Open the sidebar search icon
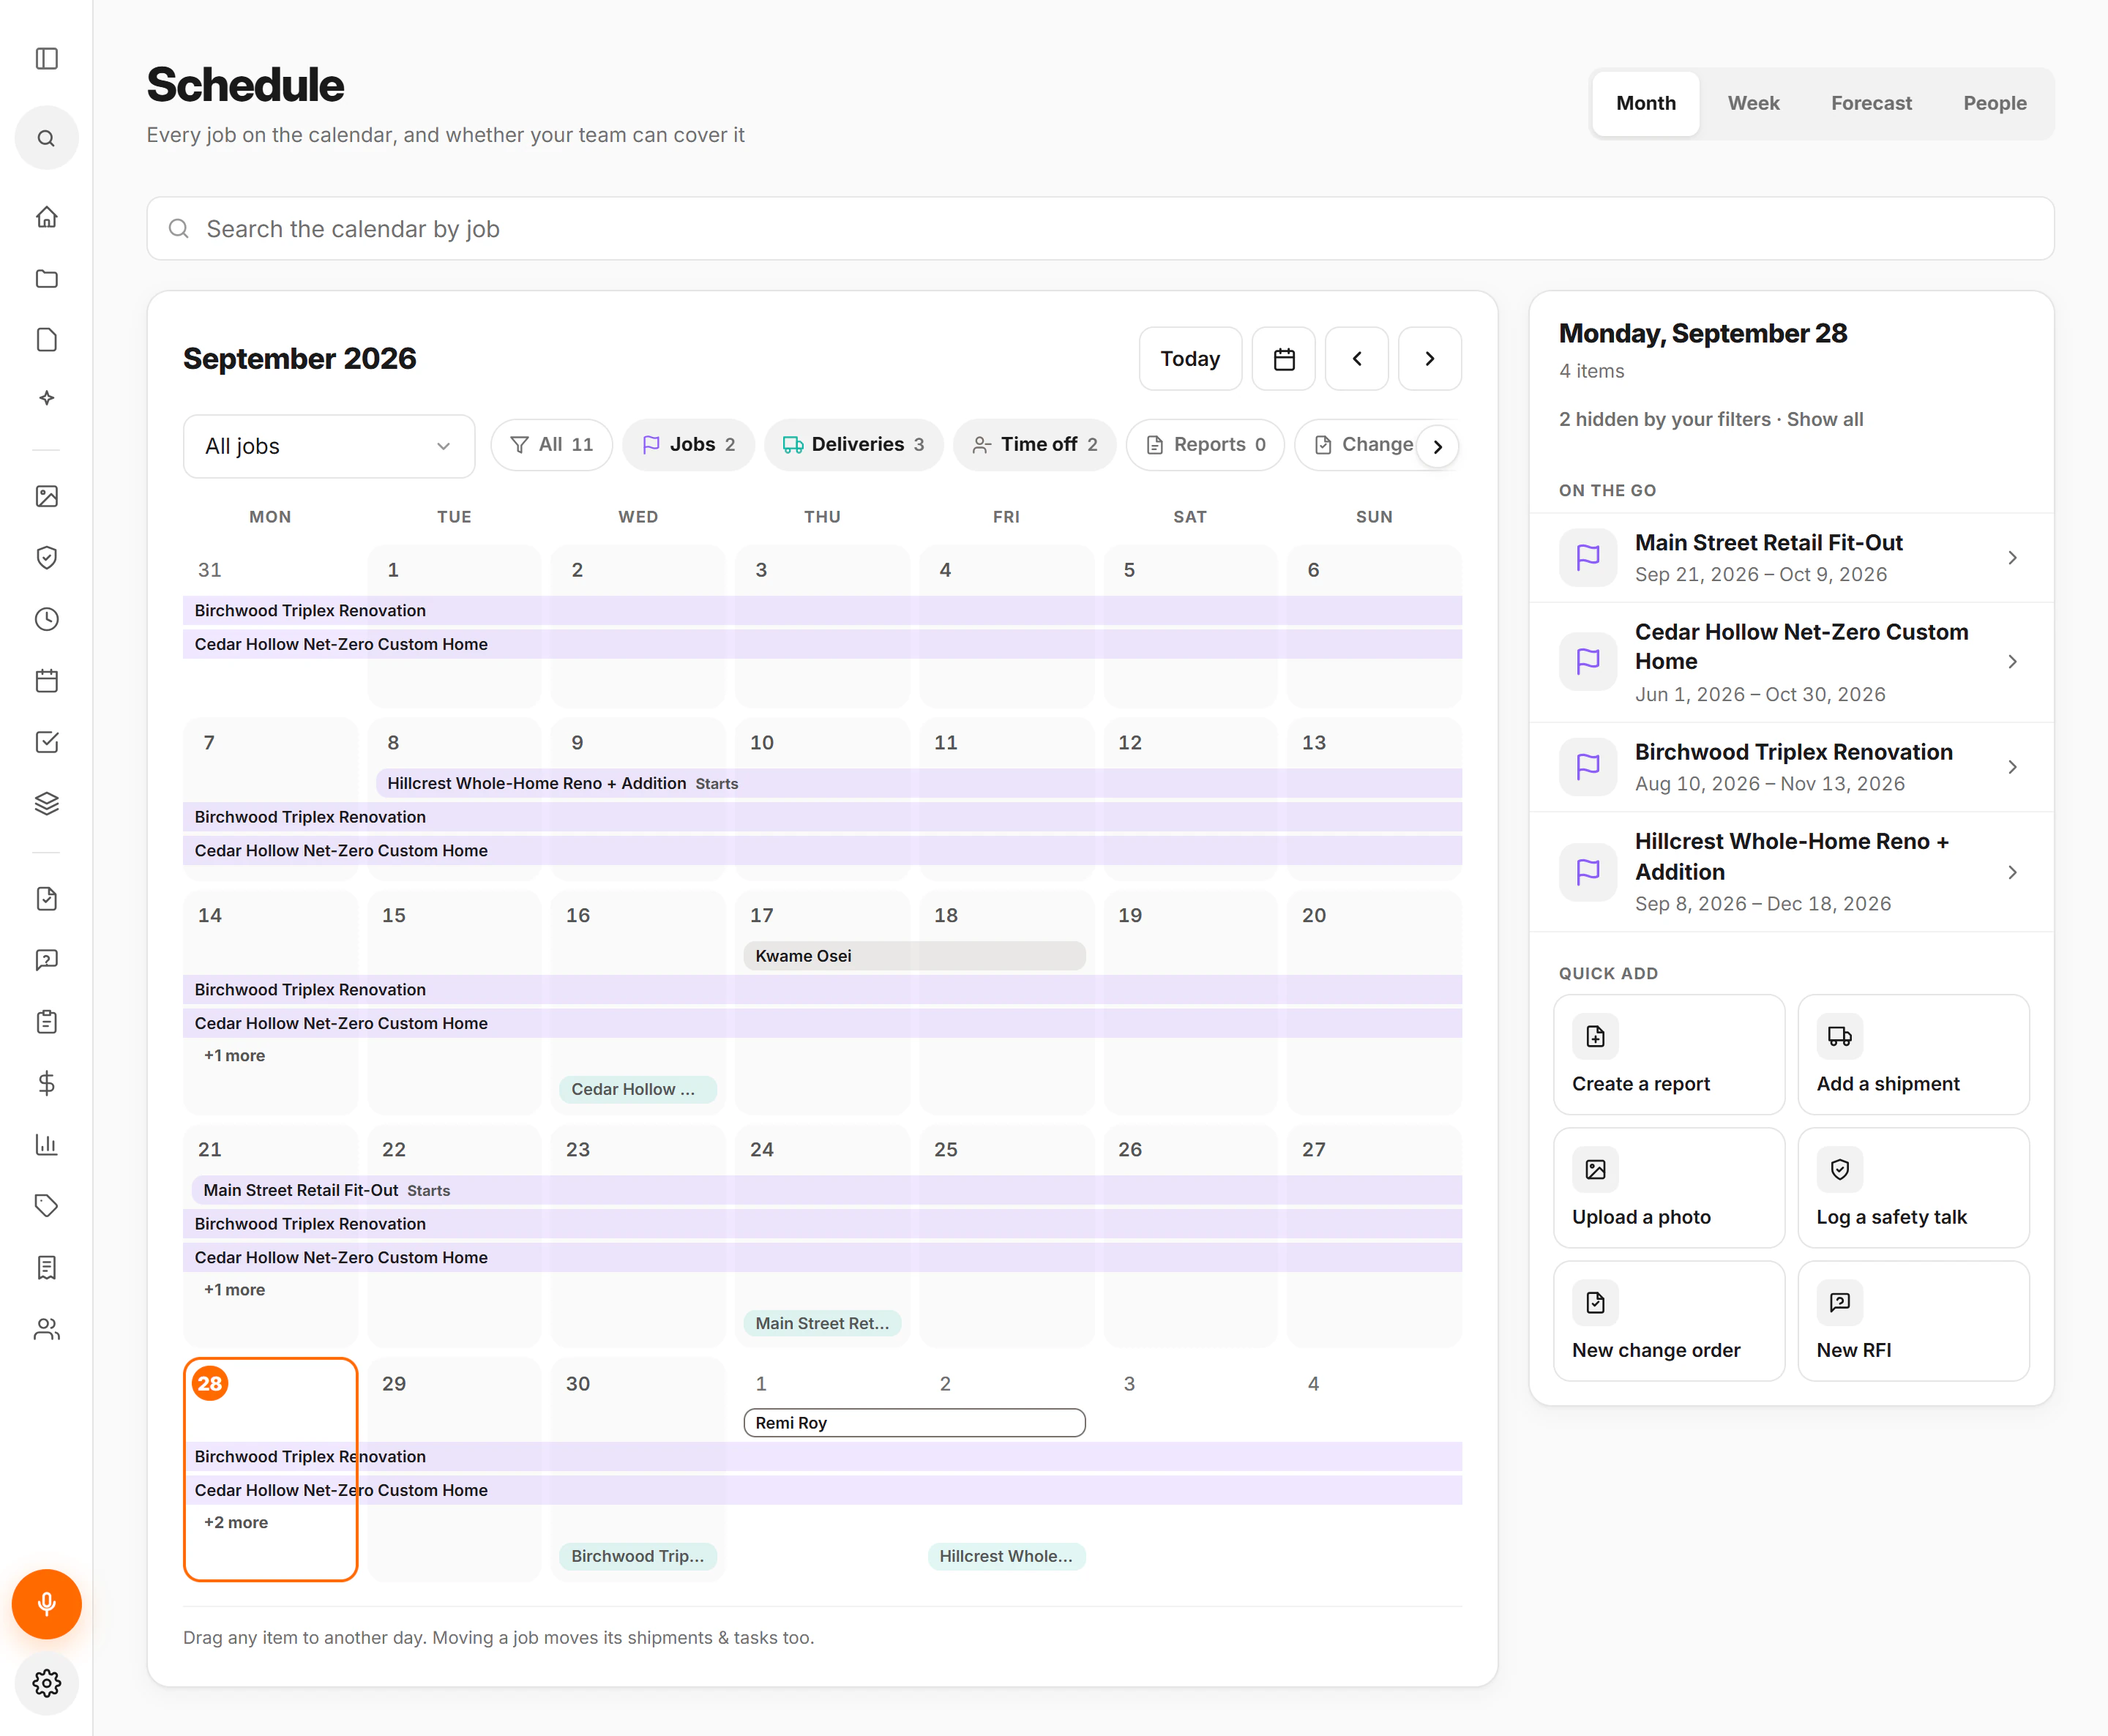The image size is (2108, 1736). click(x=46, y=138)
